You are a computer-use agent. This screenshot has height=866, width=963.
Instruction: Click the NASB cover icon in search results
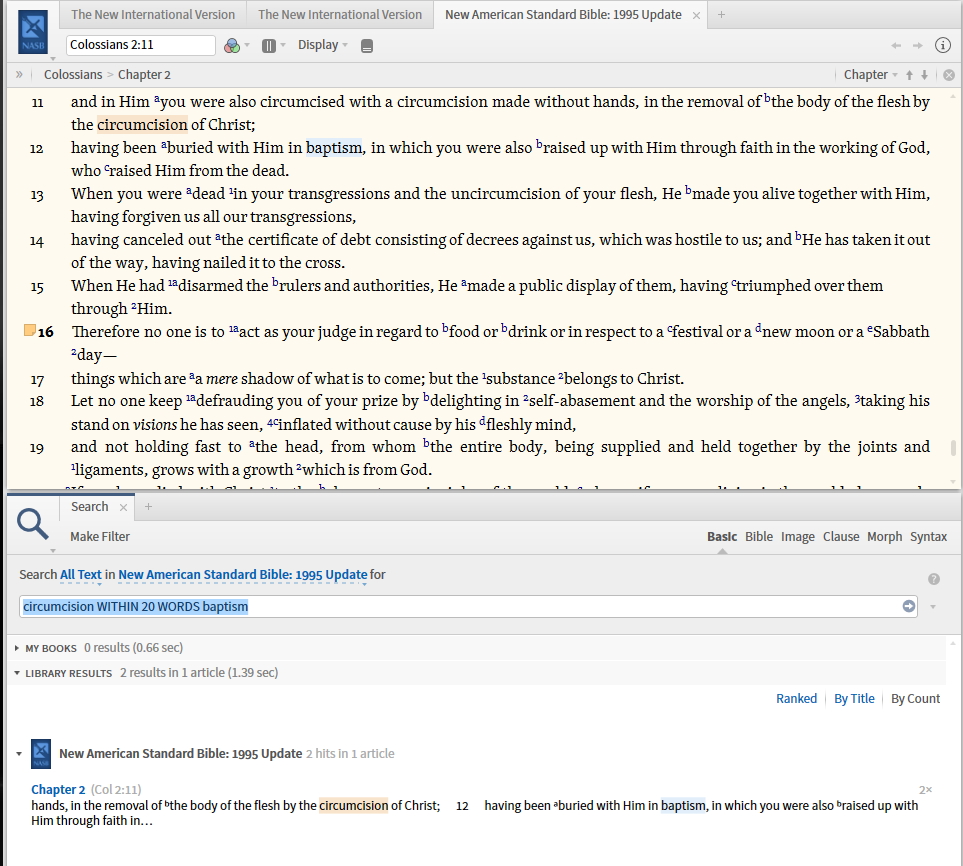[x=41, y=754]
